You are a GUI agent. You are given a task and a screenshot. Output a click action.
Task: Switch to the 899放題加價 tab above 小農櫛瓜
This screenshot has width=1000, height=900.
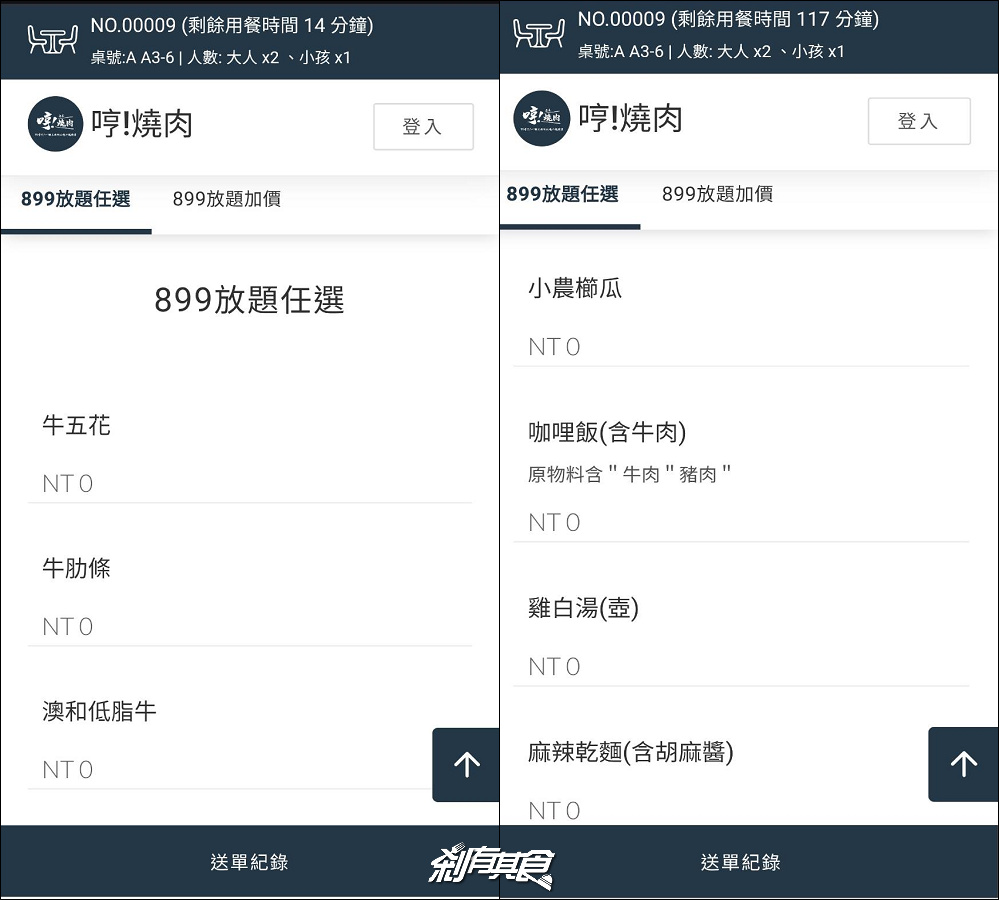coord(717,194)
